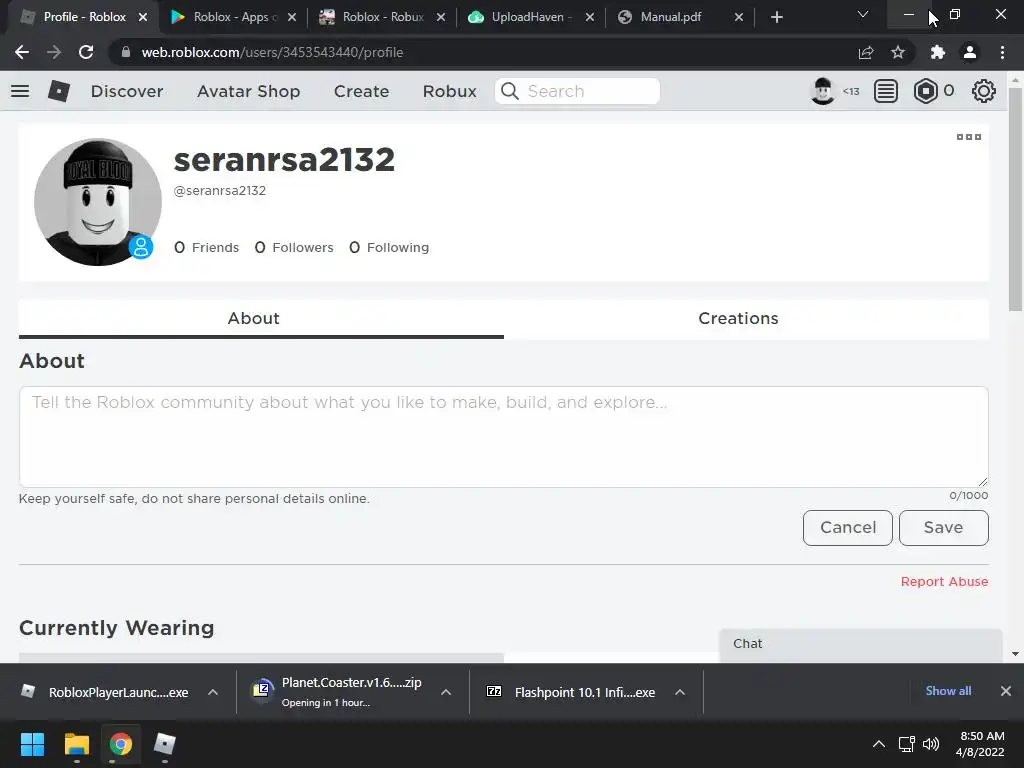Go back to the previous page
Image resolution: width=1024 pixels, height=768 pixels.
(x=22, y=52)
